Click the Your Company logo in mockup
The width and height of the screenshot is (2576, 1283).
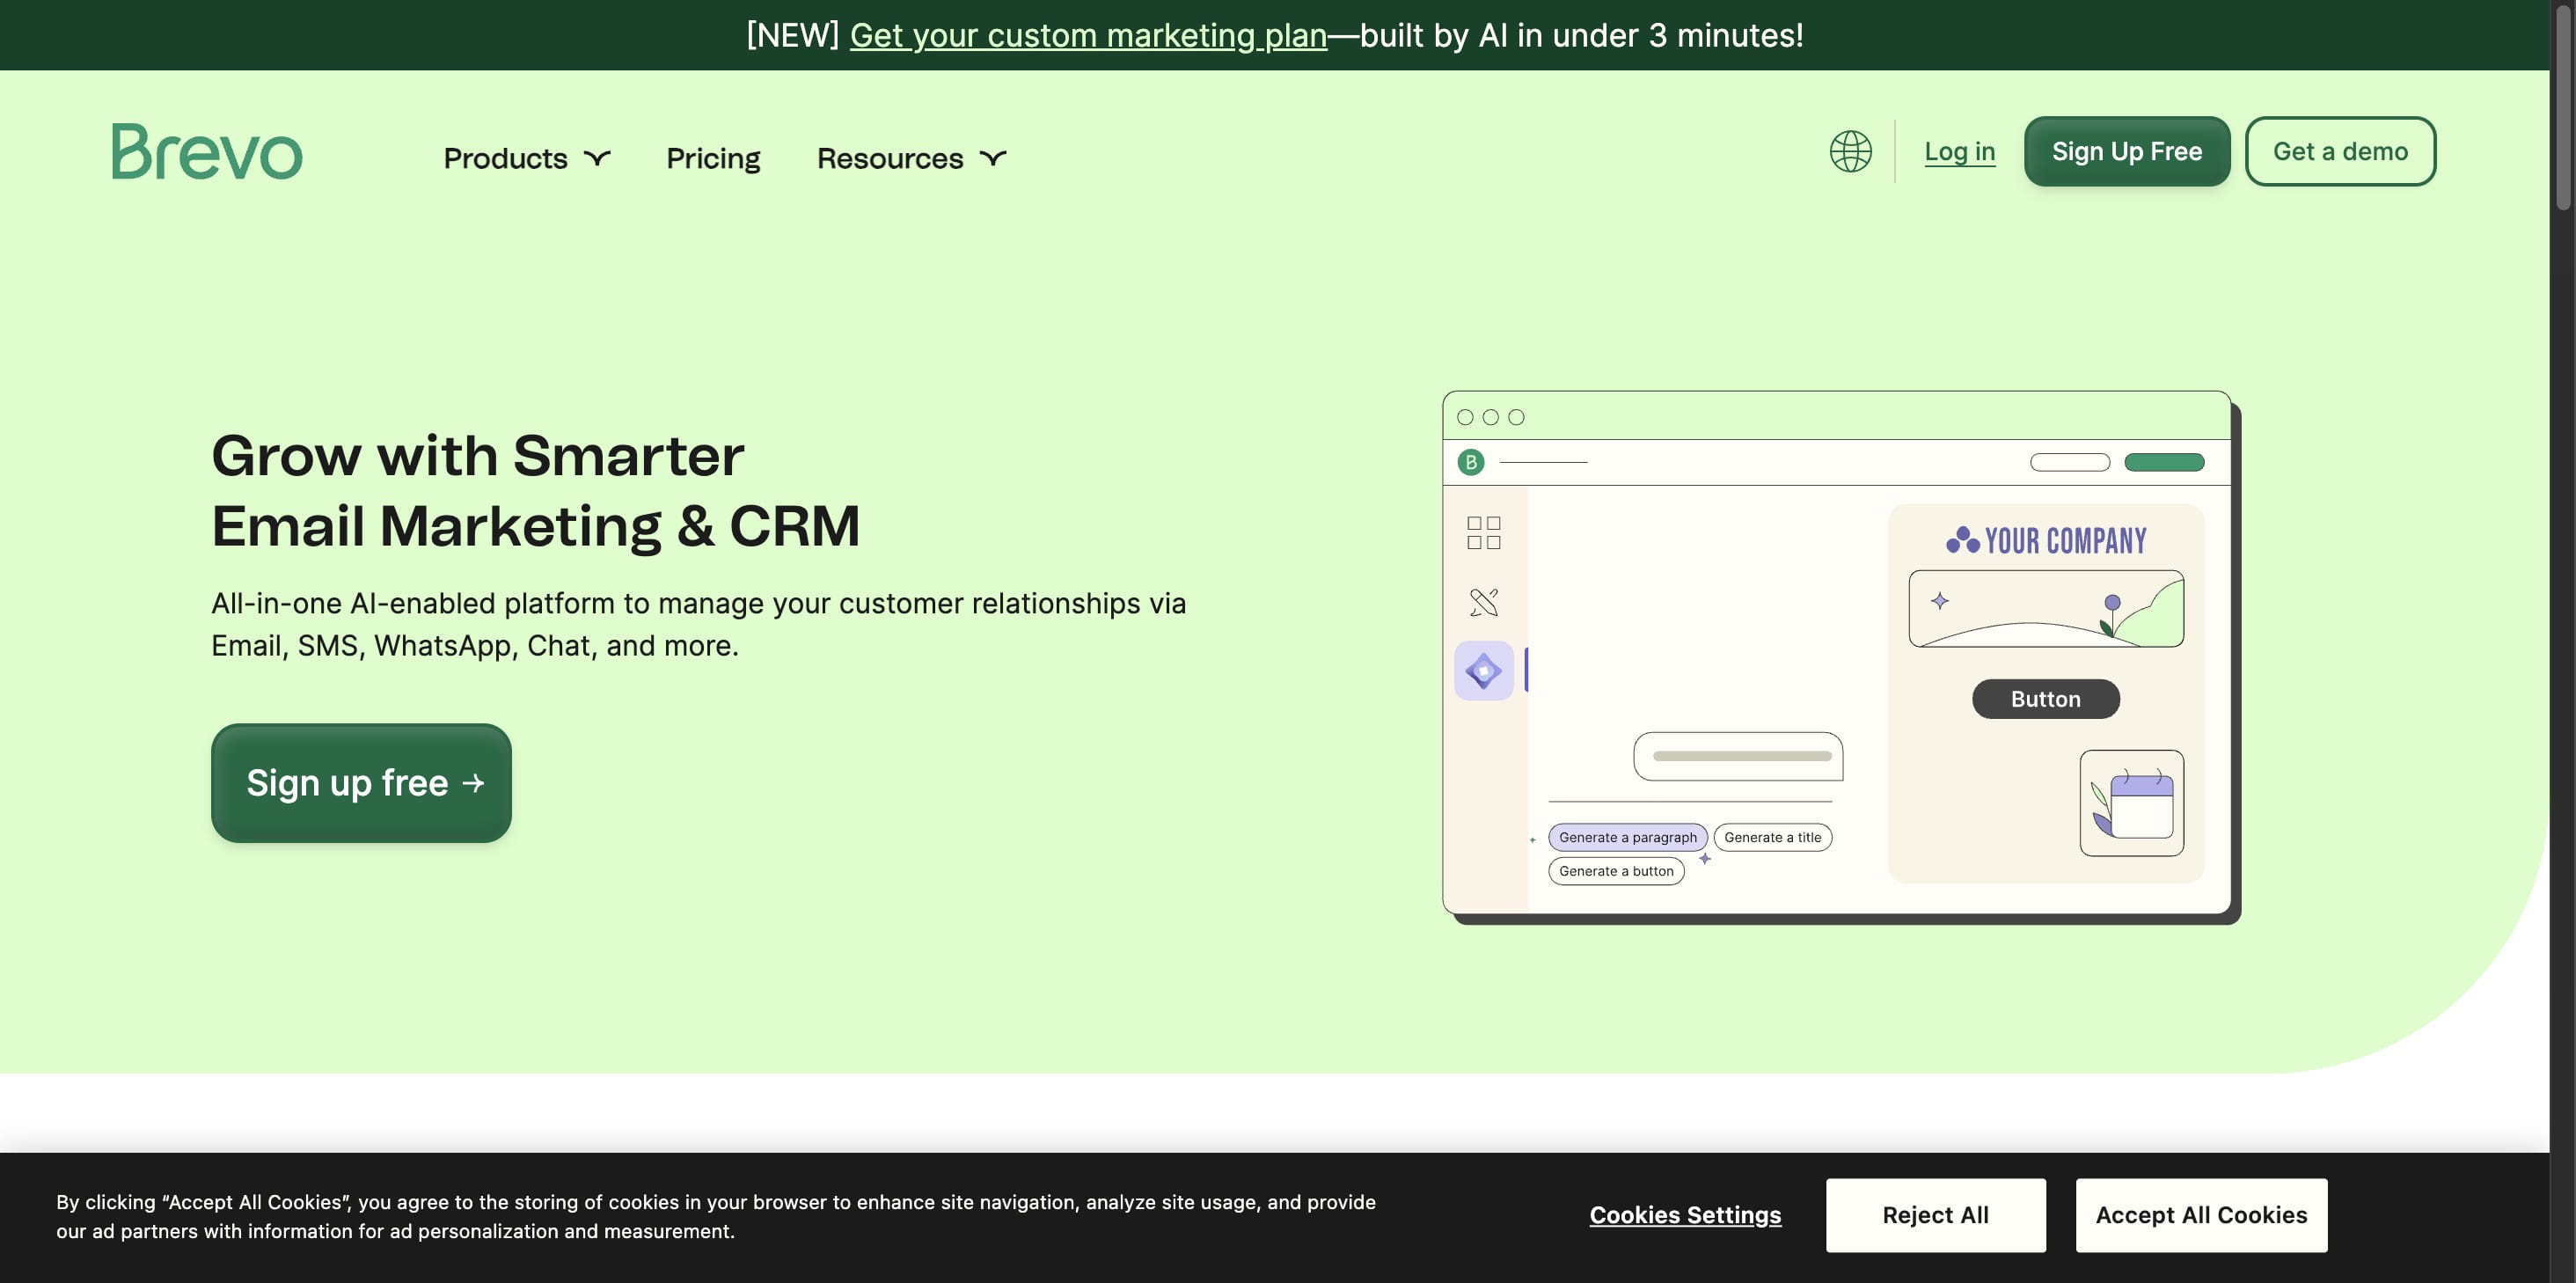[2046, 541]
